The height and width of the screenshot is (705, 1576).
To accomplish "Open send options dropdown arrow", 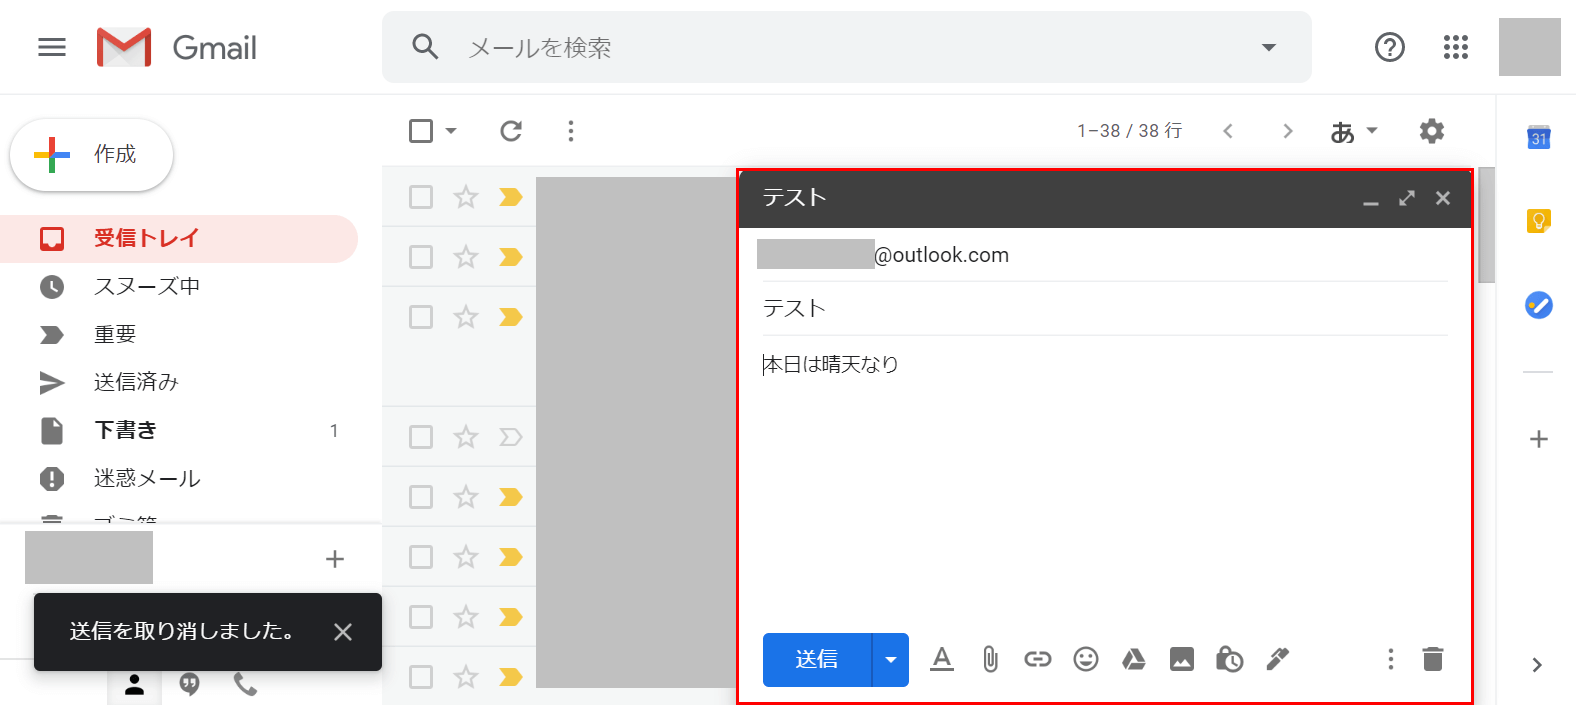I will [891, 660].
